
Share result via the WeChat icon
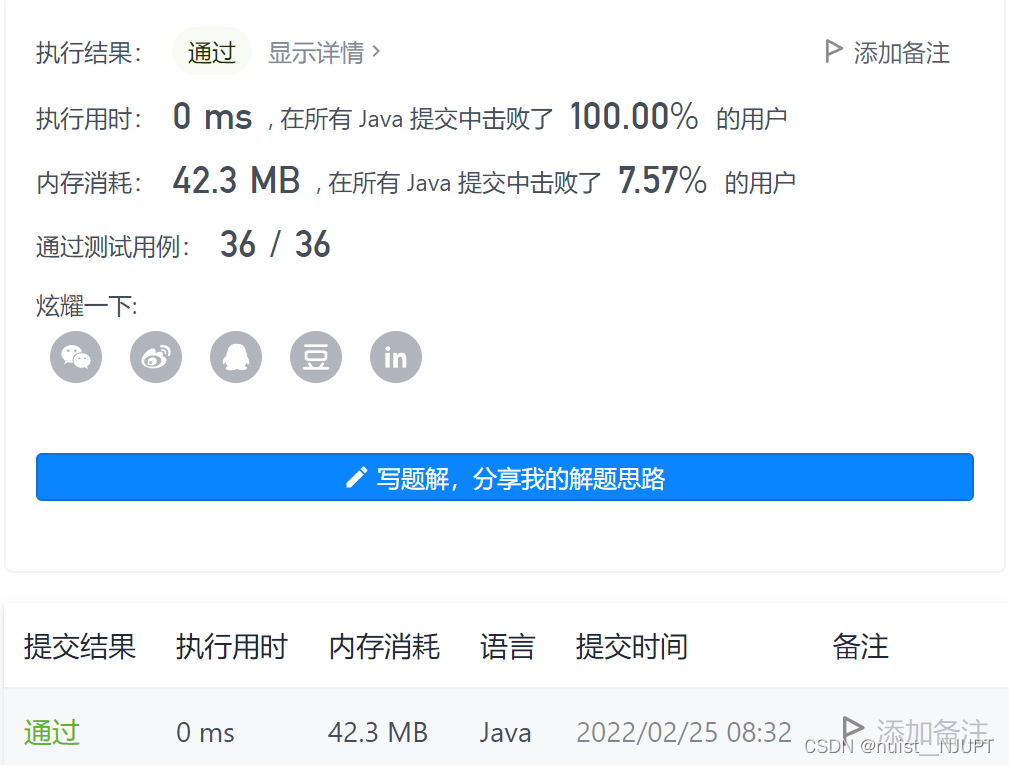point(75,357)
